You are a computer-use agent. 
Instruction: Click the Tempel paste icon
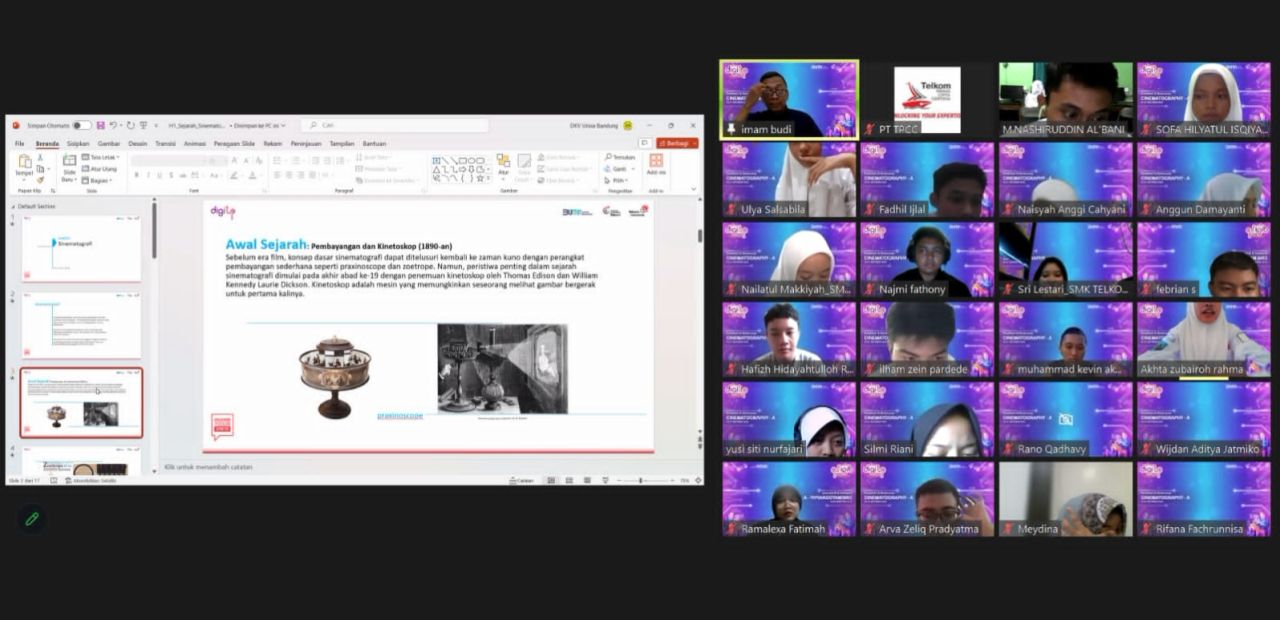point(24,166)
